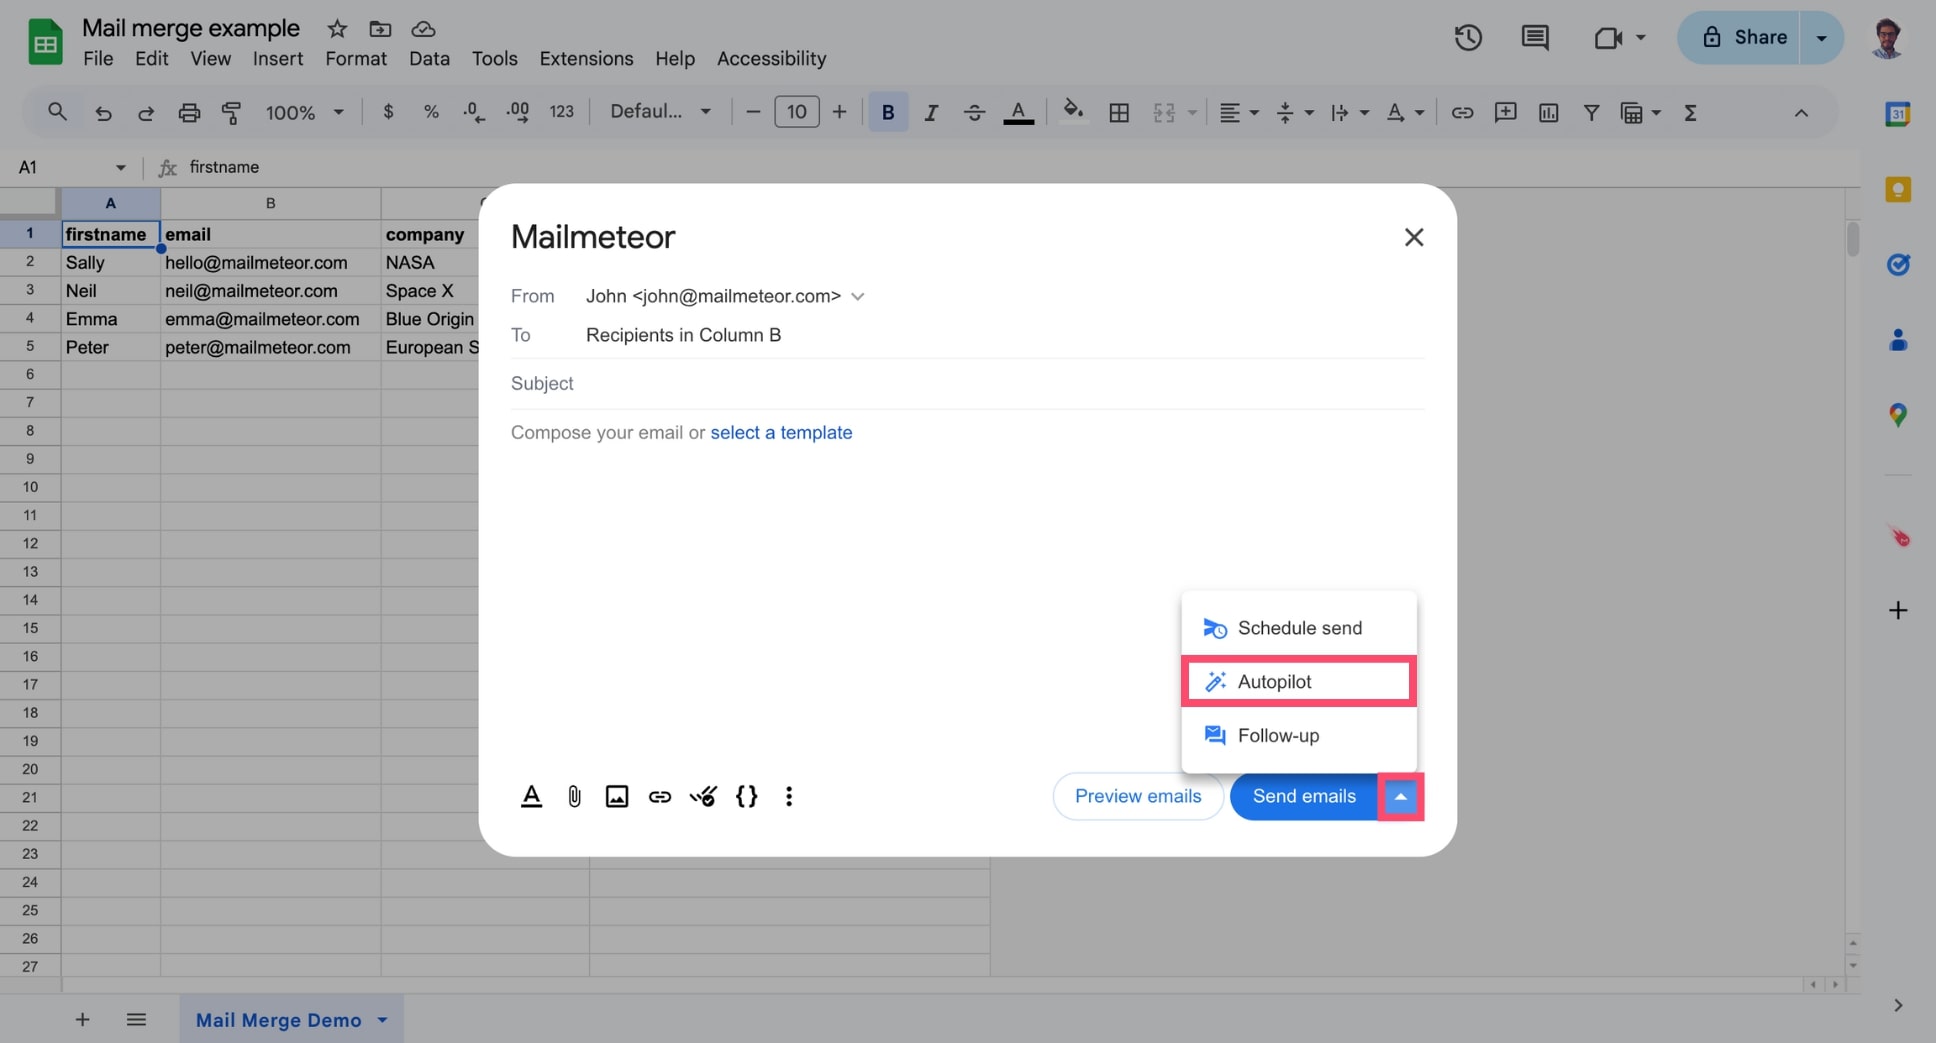Open the Insert menu
Screen dimensions: 1941x1043
tap(278, 59)
